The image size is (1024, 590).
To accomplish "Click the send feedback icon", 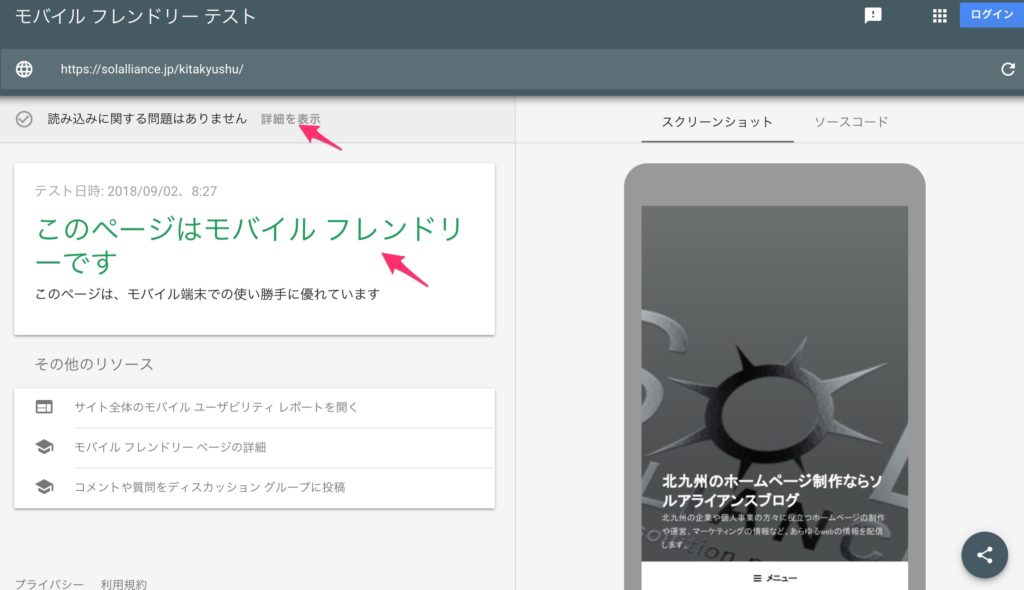I will click(873, 16).
